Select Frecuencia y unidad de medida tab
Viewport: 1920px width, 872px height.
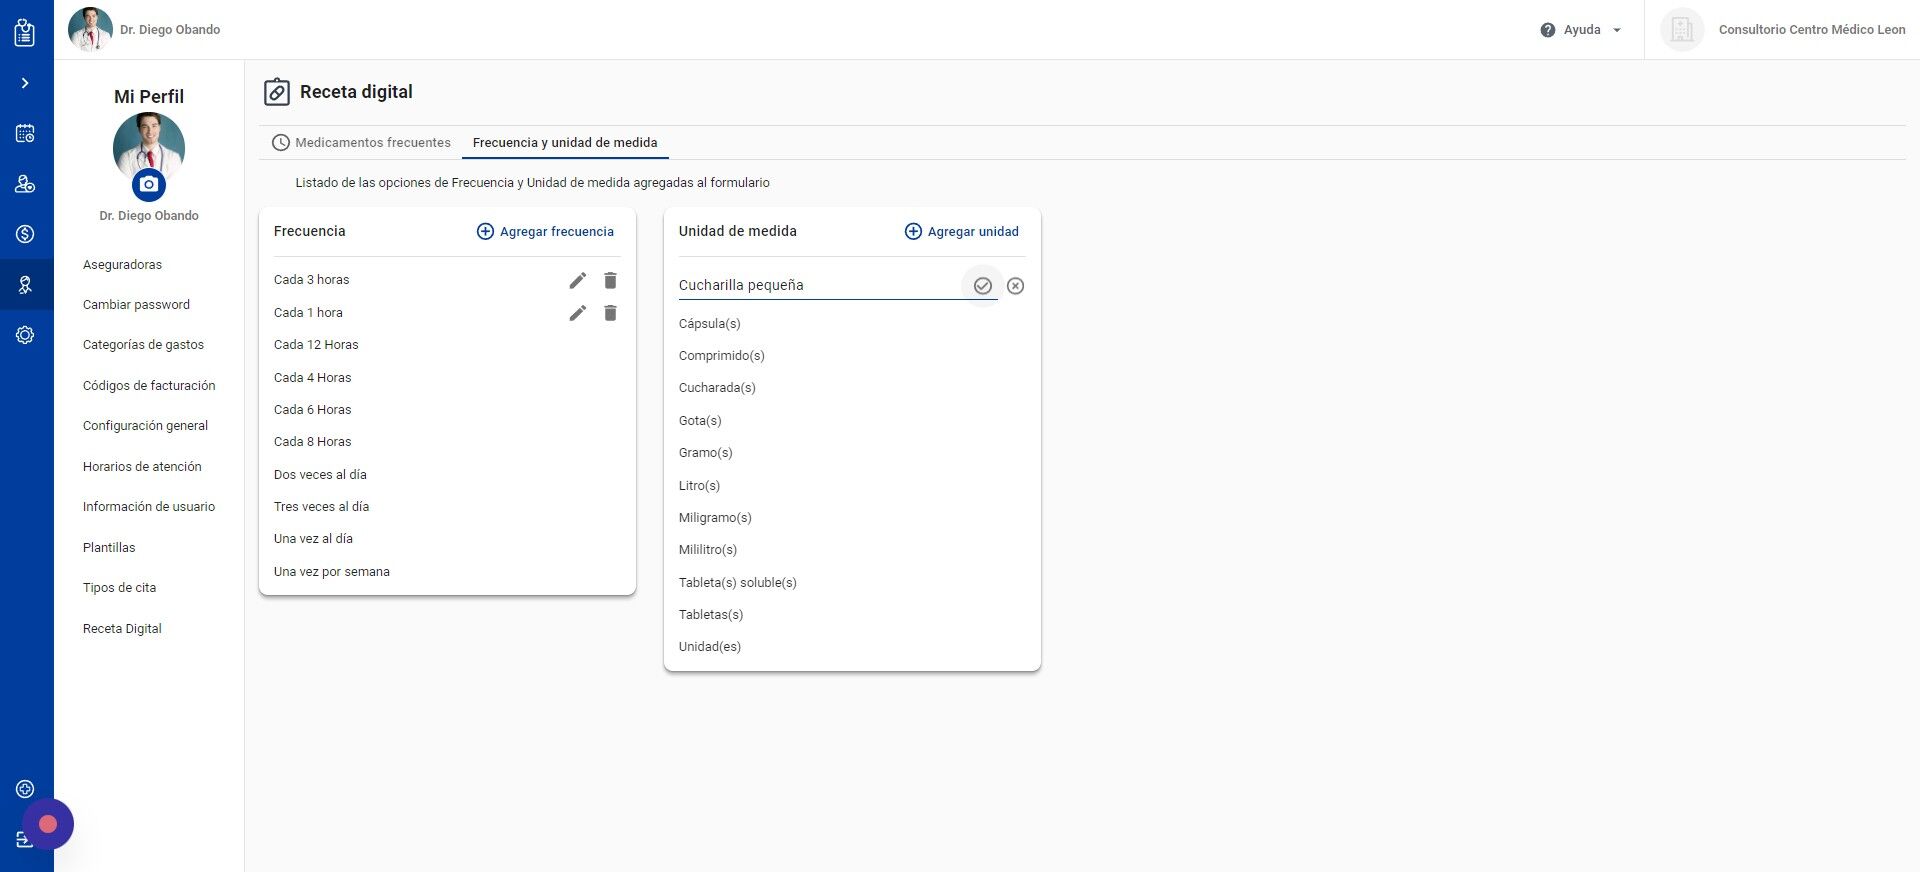pyautogui.click(x=565, y=143)
